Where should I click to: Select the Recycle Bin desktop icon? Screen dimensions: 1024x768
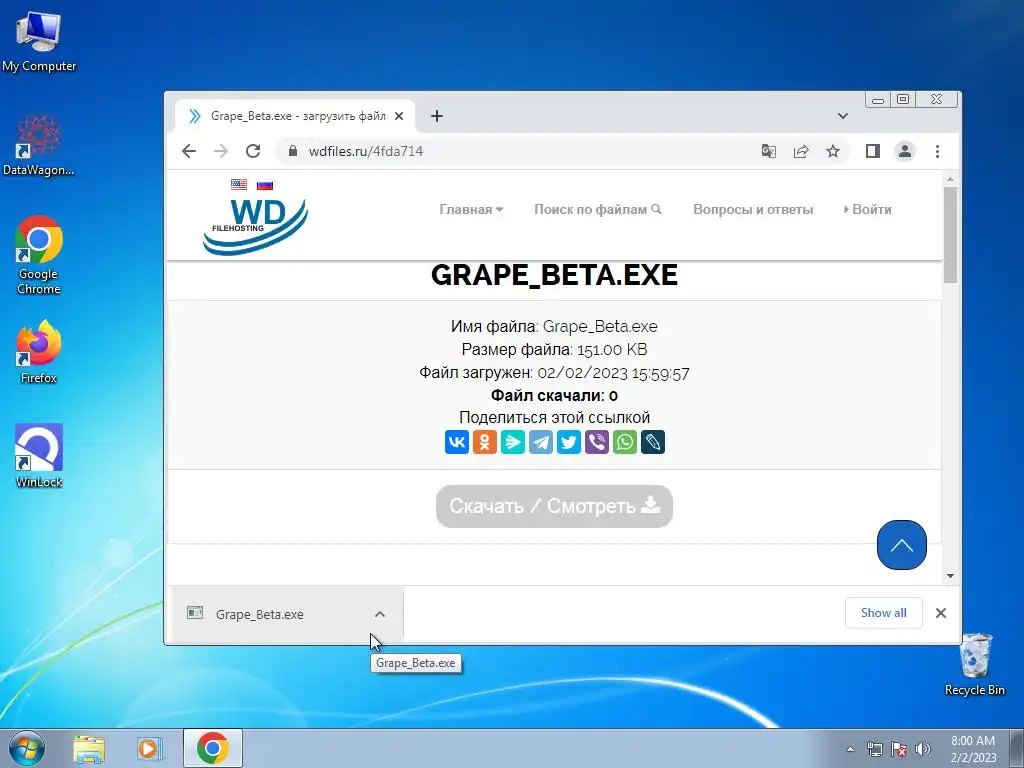point(975,664)
